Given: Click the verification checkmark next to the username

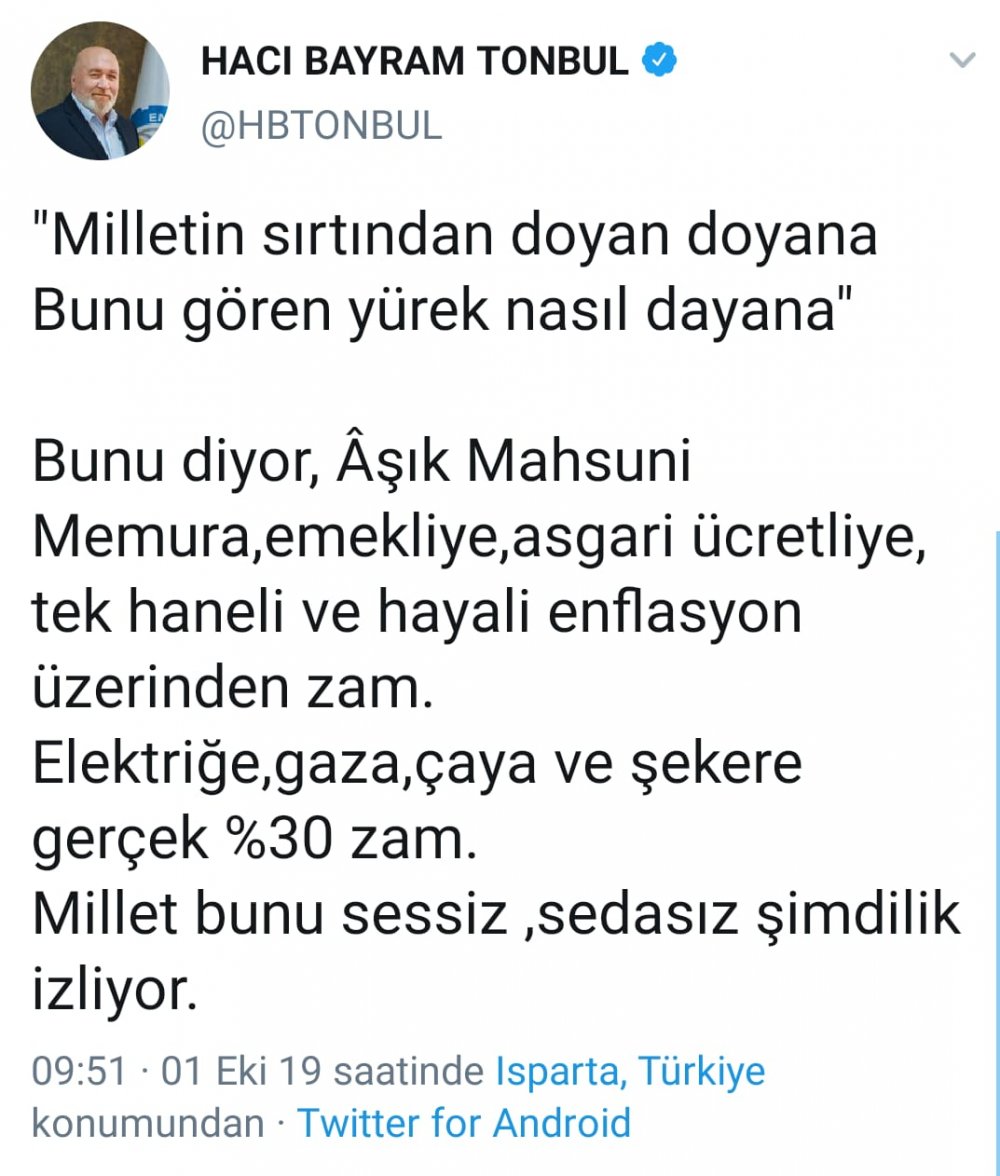Looking at the screenshot, I should coord(656,59).
